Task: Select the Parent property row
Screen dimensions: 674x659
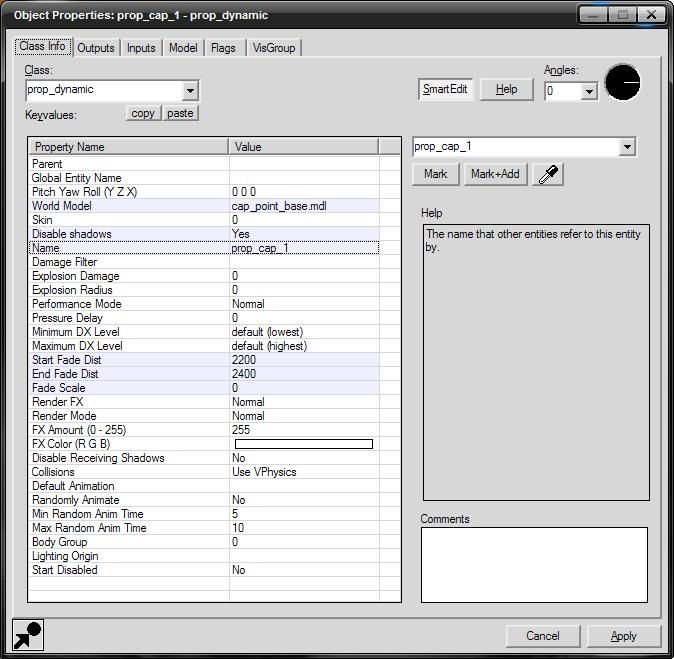Action: click(204, 164)
